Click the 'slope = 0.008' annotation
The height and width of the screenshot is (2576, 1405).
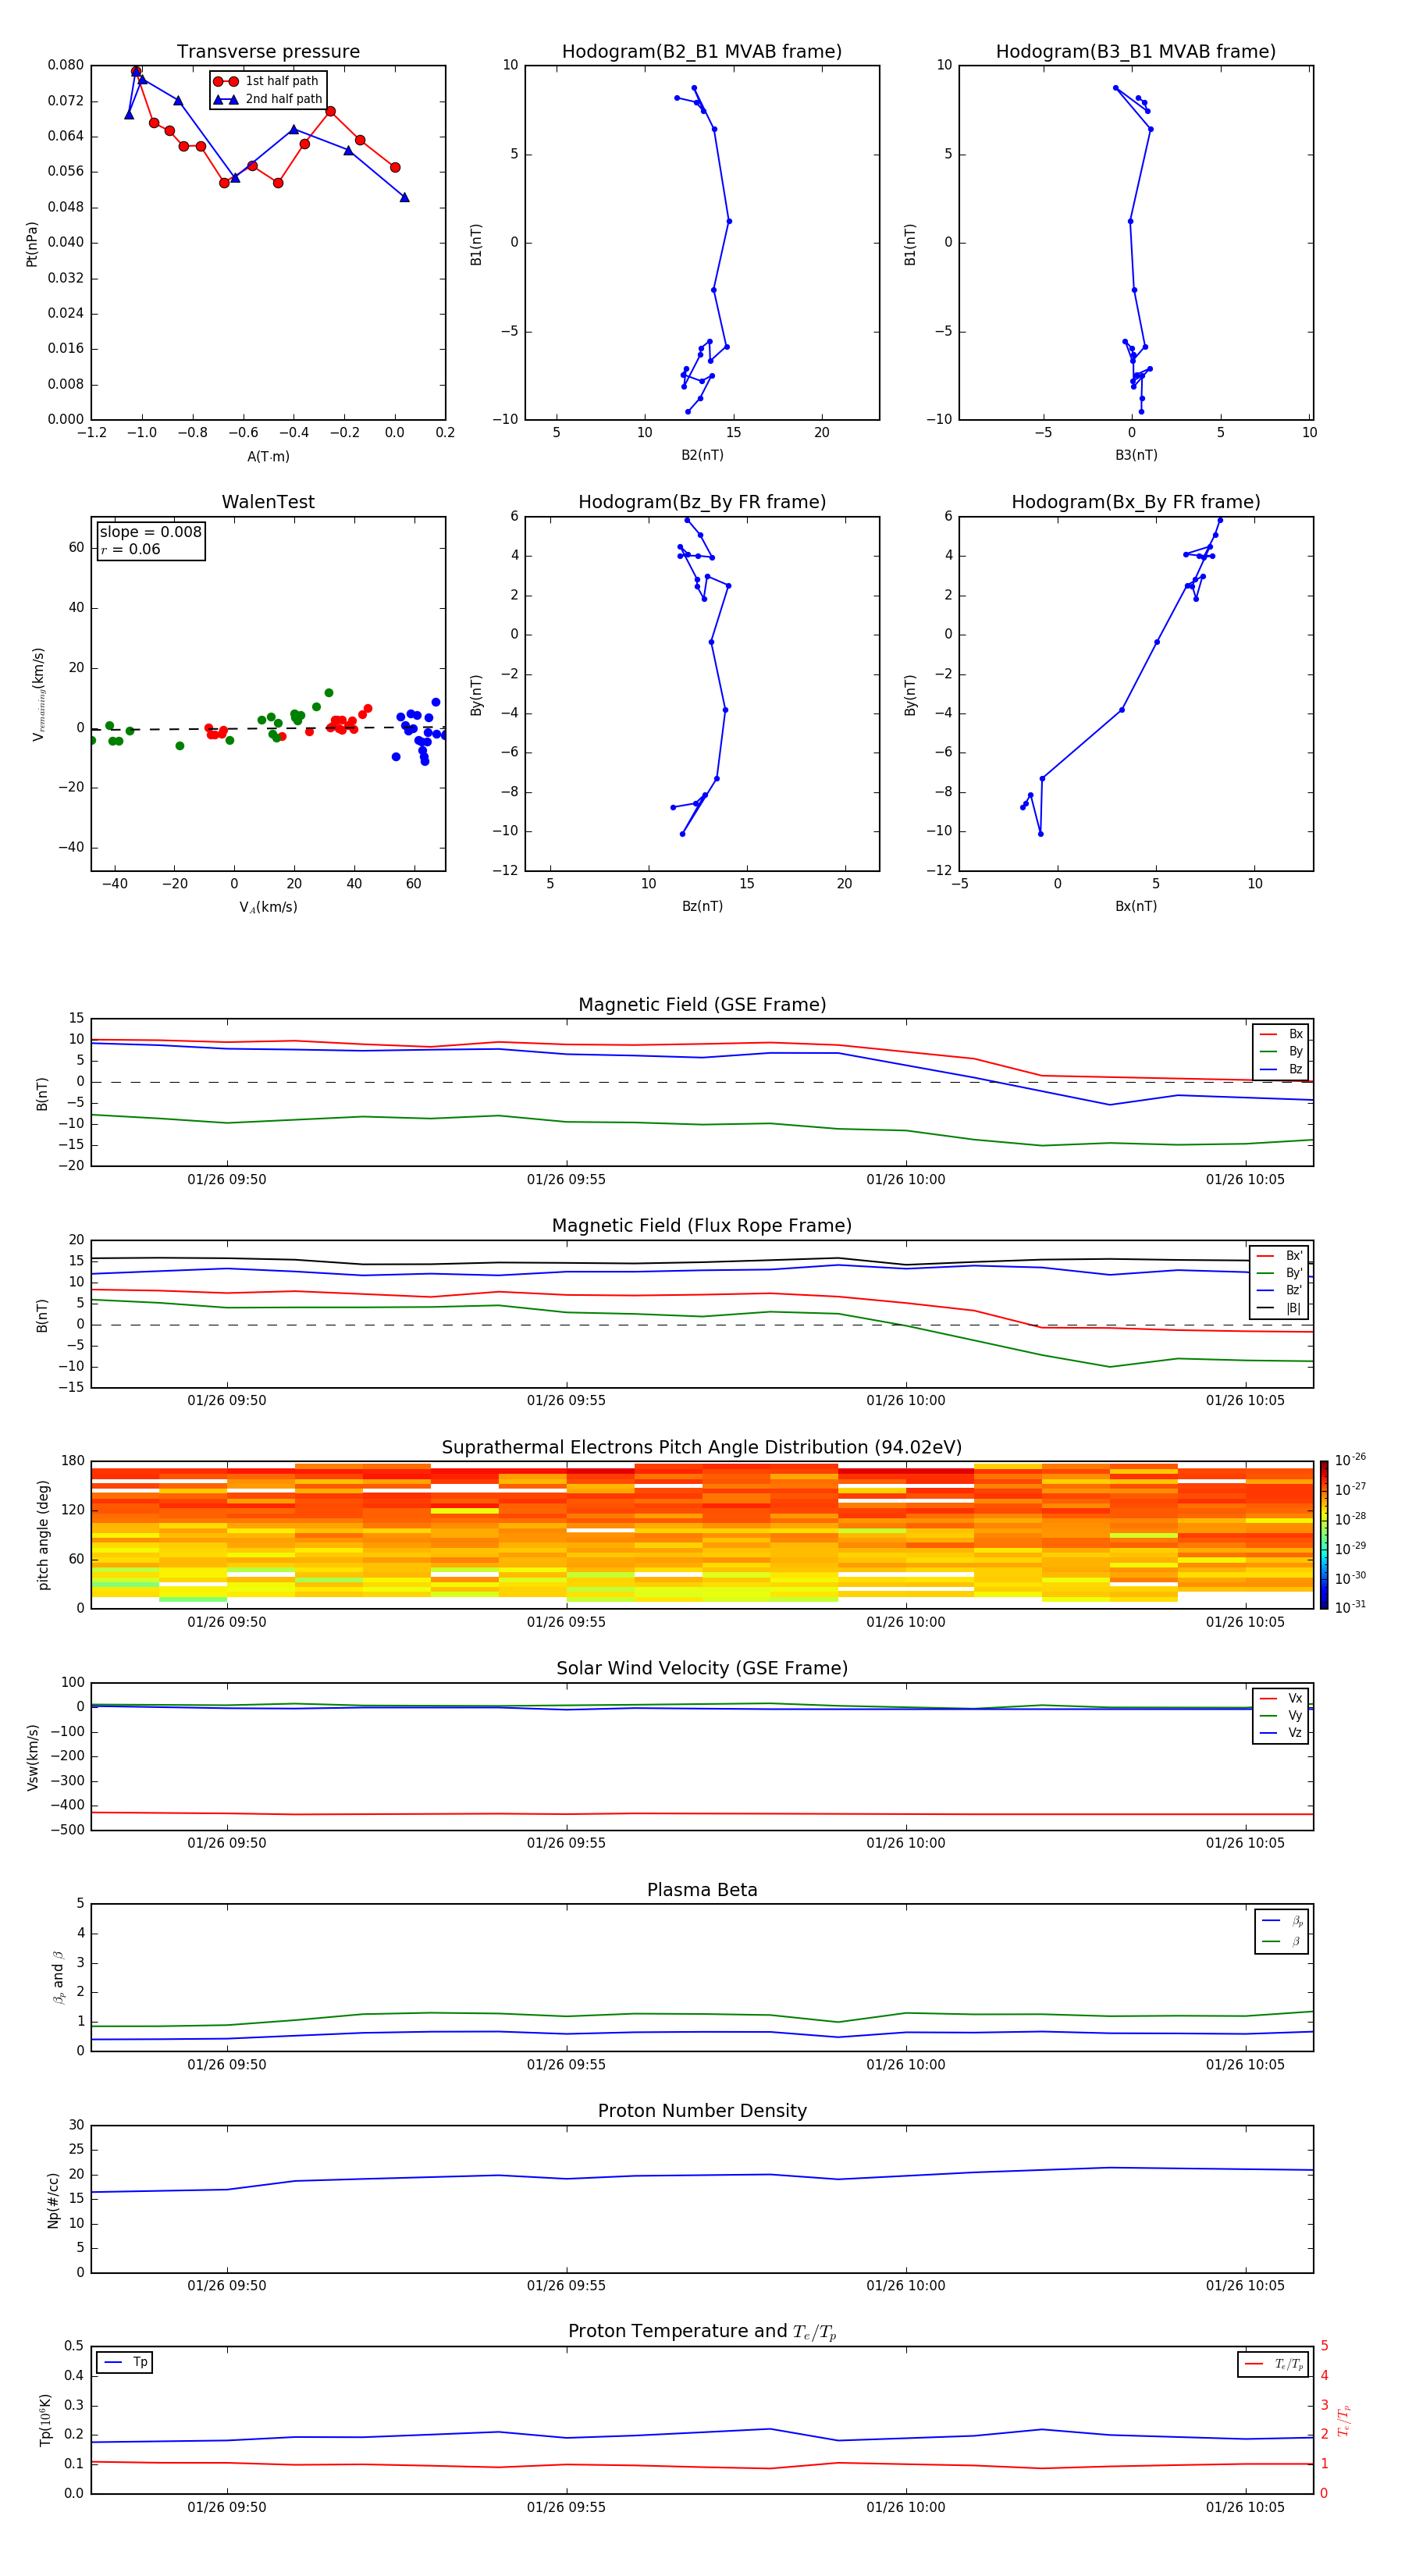[150, 532]
